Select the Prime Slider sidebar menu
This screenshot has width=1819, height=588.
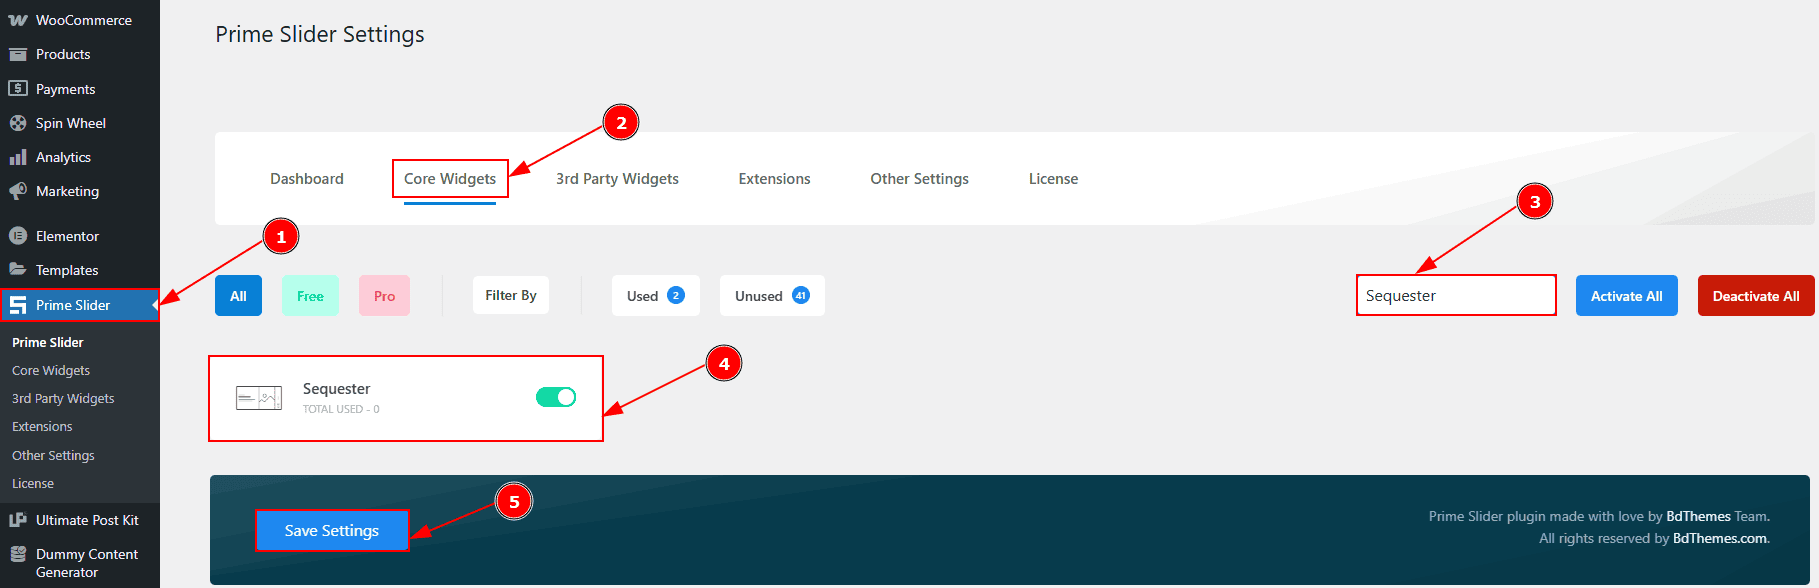[x=80, y=305]
